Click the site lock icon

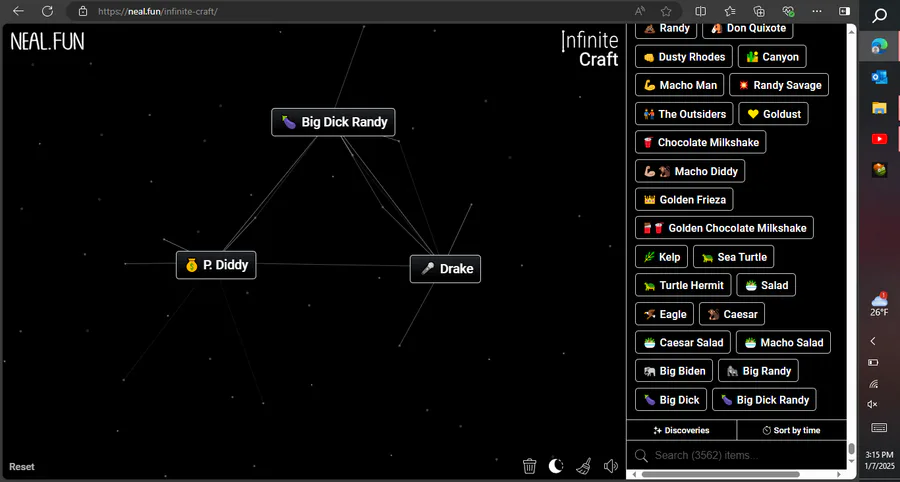click(83, 11)
